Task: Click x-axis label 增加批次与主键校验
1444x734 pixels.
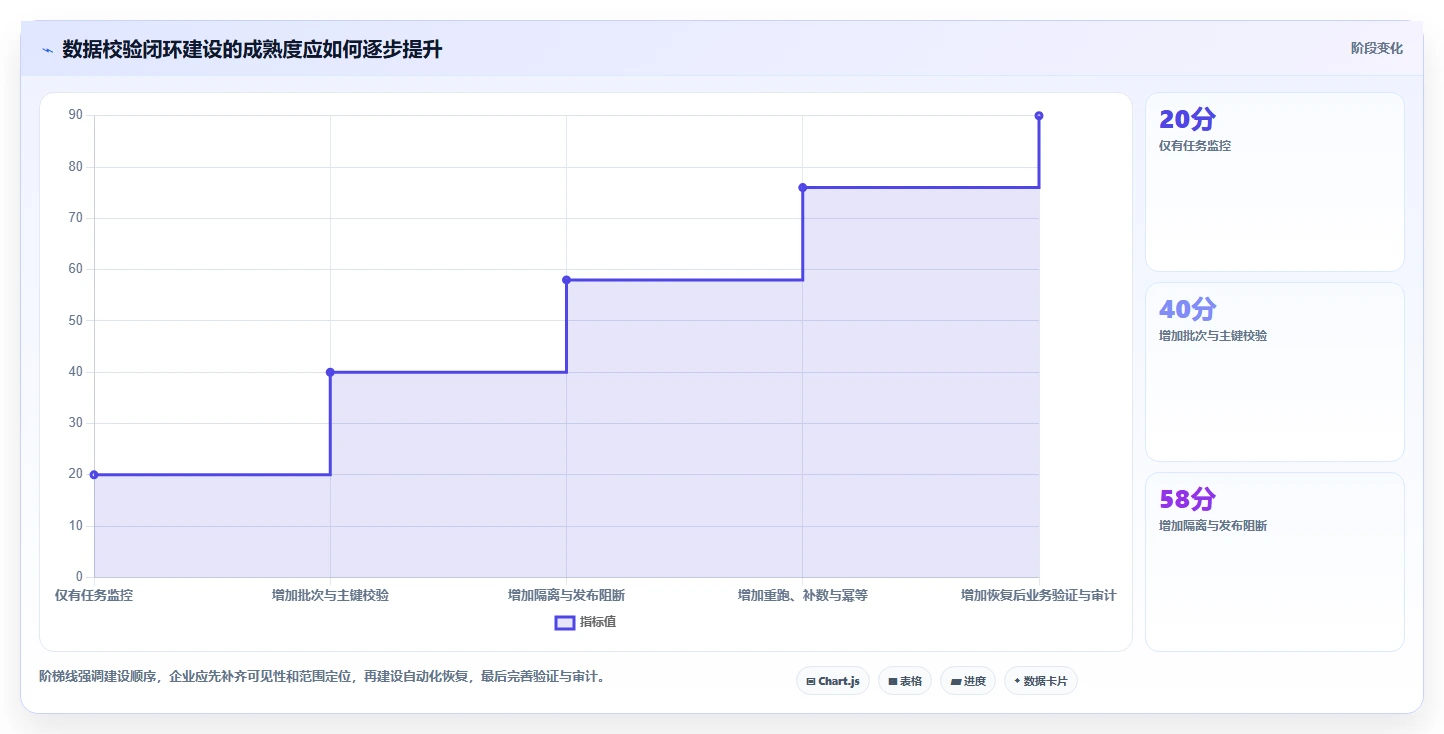Action: click(x=330, y=595)
